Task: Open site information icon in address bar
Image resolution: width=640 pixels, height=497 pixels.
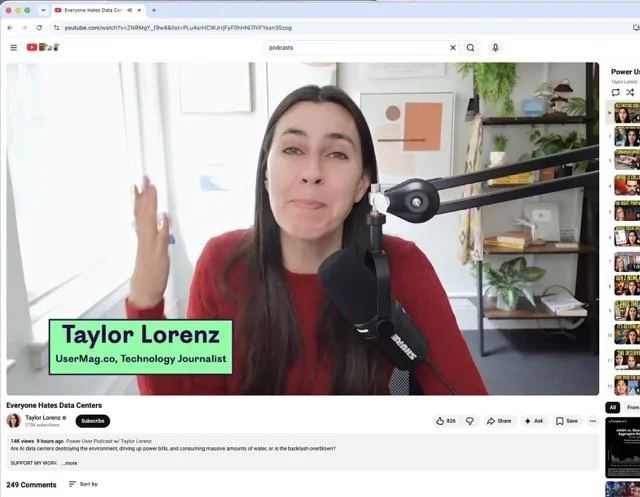Action: pos(56,28)
